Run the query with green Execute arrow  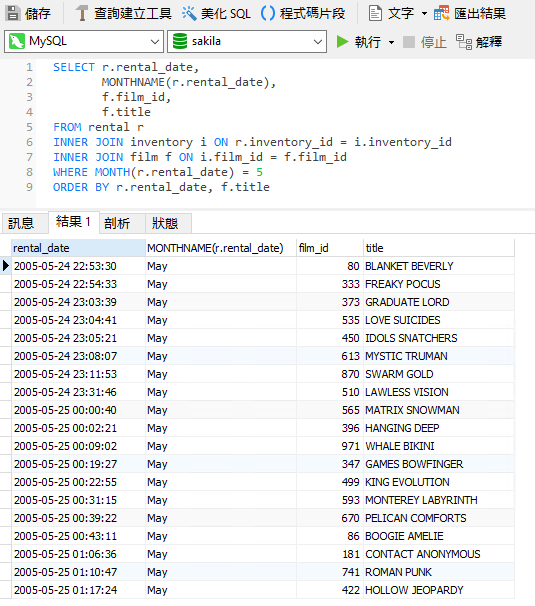[x=342, y=42]
